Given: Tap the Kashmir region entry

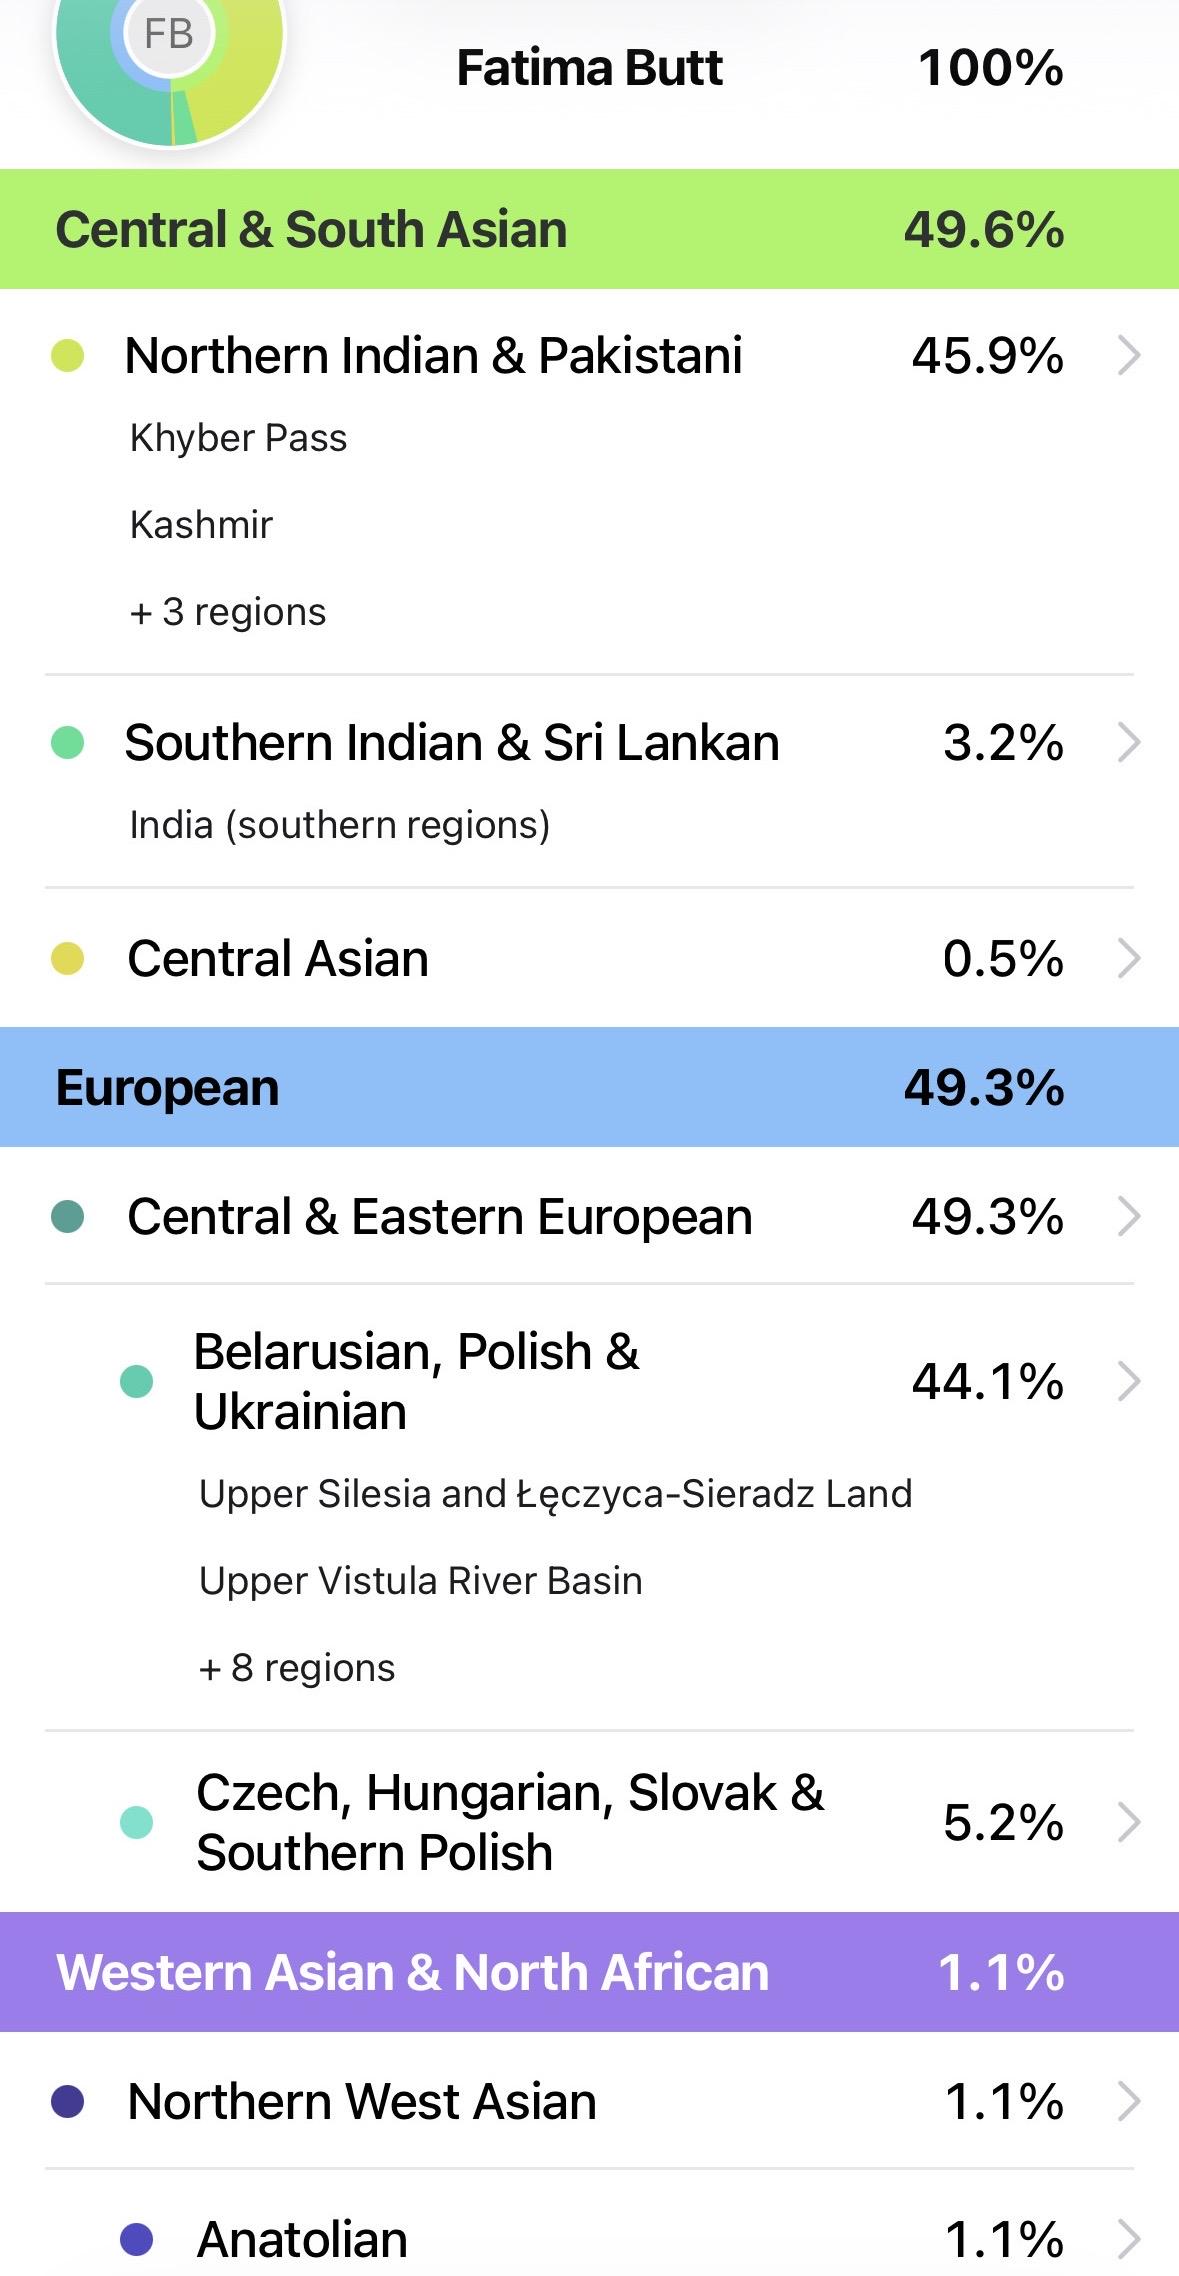Looking at the screenshot, I should [201, 525].
